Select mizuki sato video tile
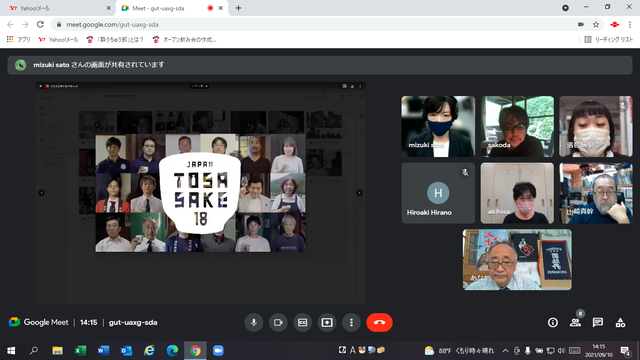The image size is (640, 360). 438,127
